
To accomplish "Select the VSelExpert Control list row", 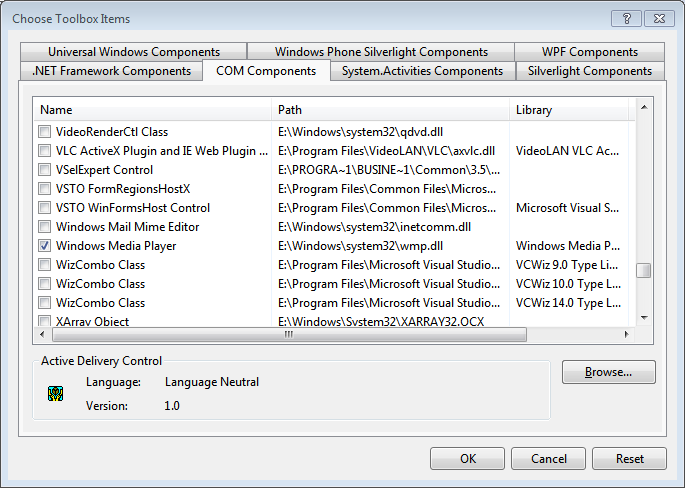I will point(104,170).
